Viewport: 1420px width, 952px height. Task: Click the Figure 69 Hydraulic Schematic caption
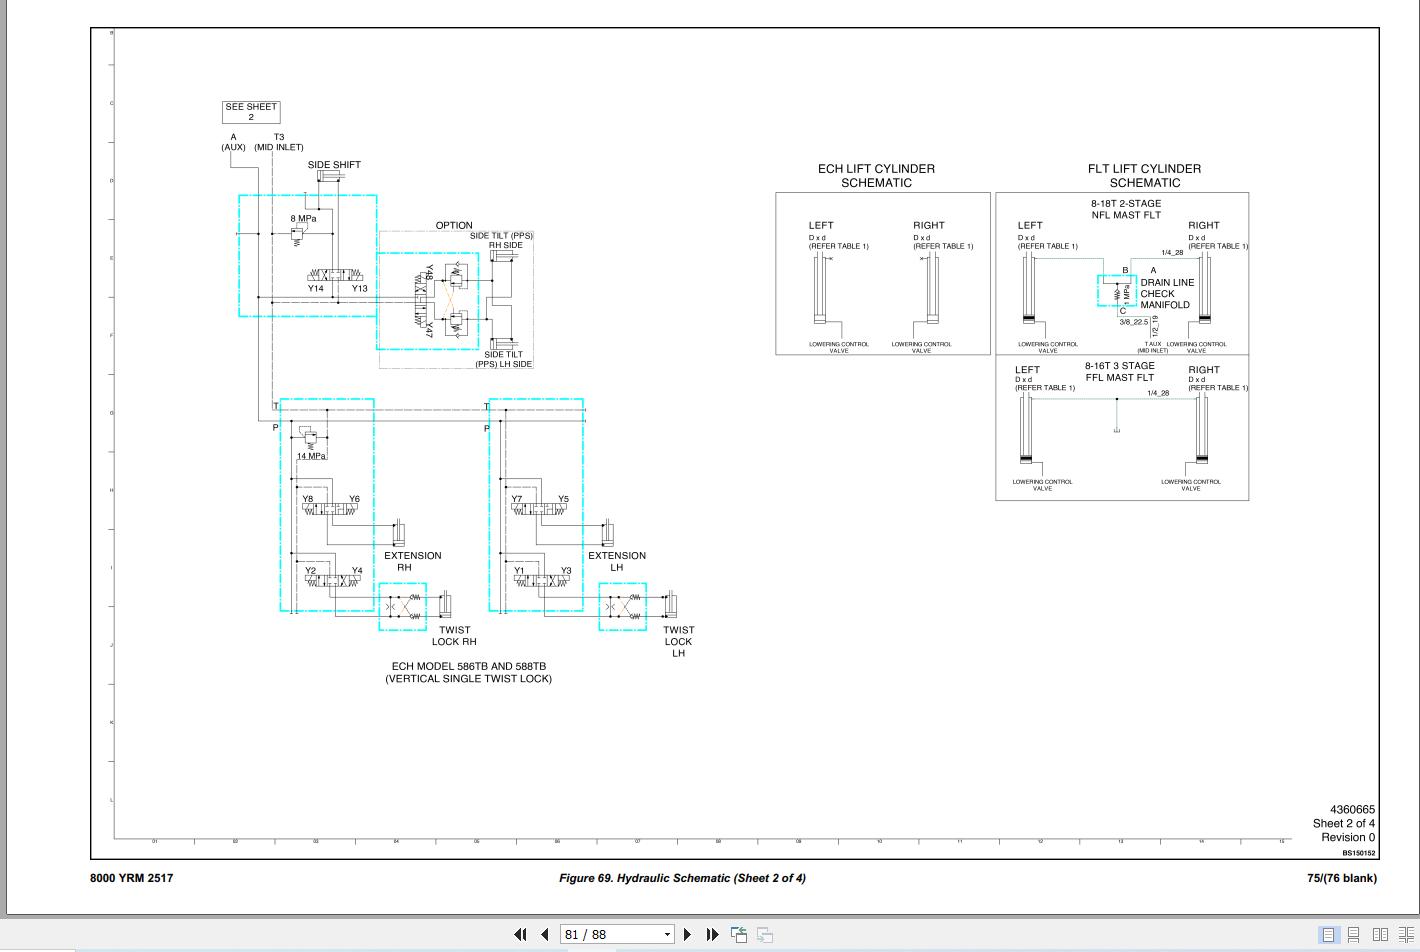coord(682,878)
